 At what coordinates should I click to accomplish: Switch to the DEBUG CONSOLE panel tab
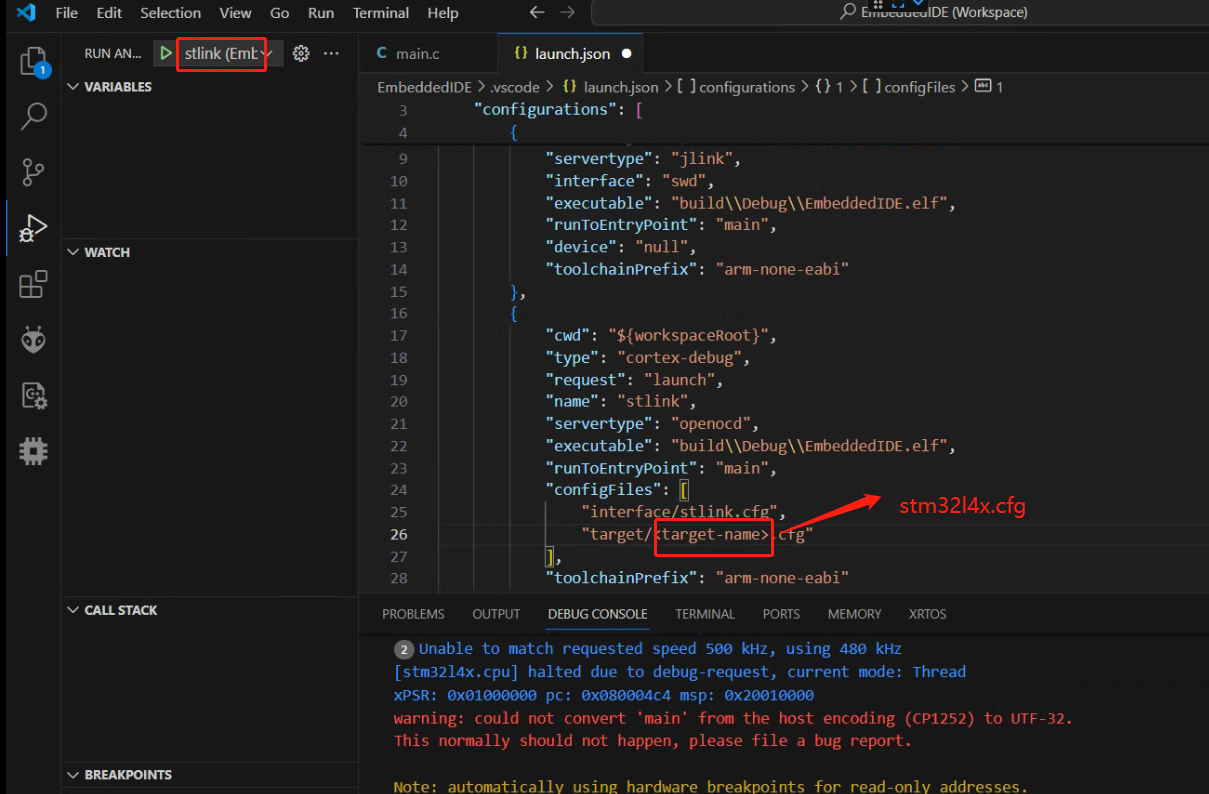pyautogui.click(x=598, y=614)
